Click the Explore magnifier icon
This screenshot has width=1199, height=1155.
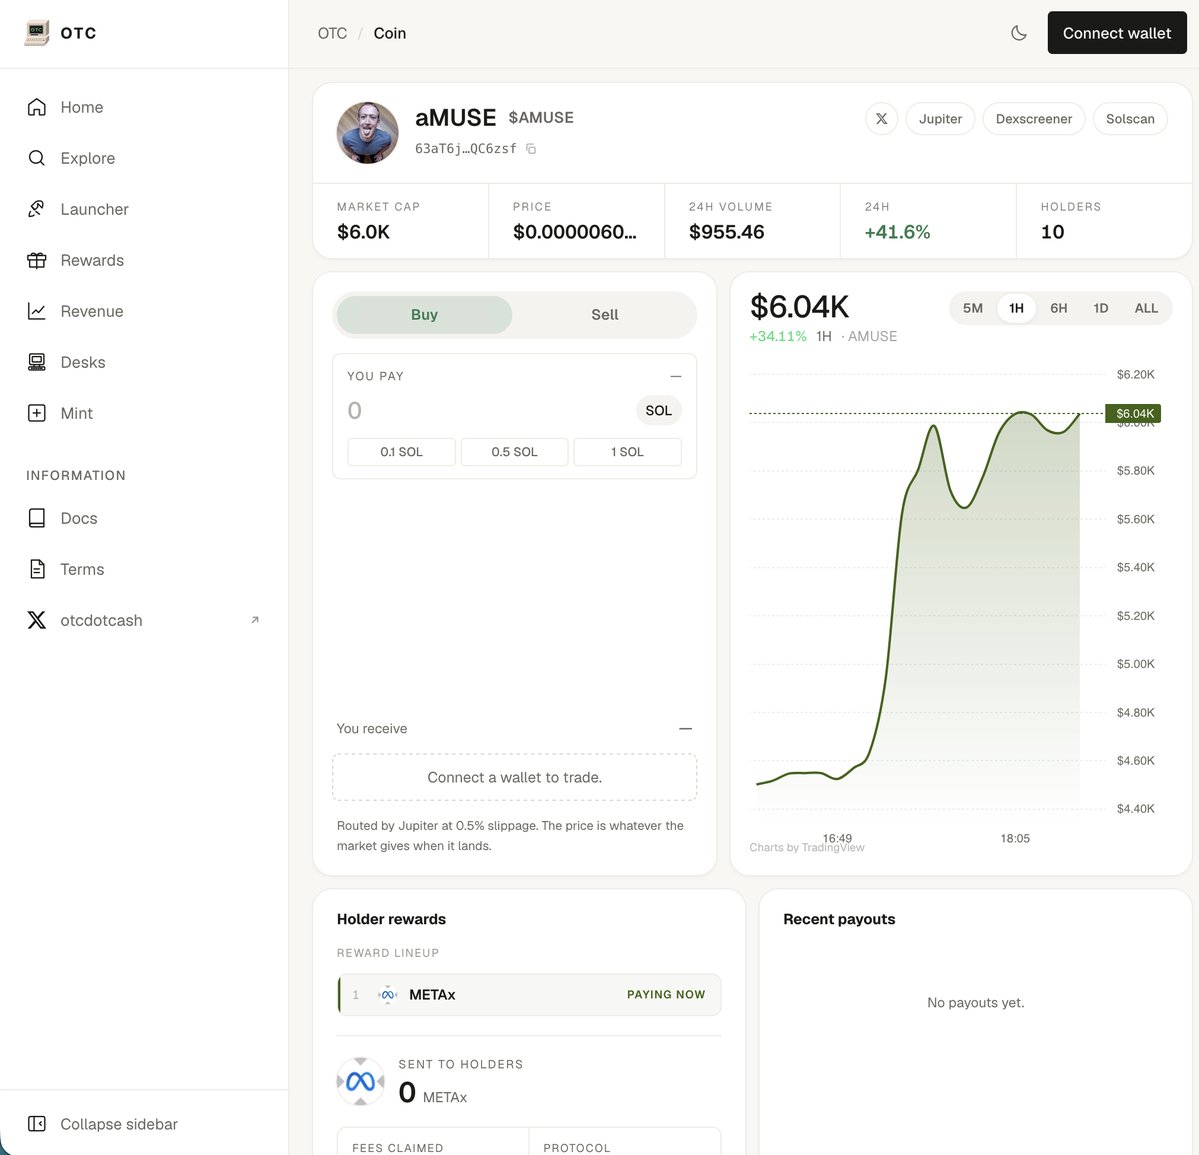click(37, 158)
